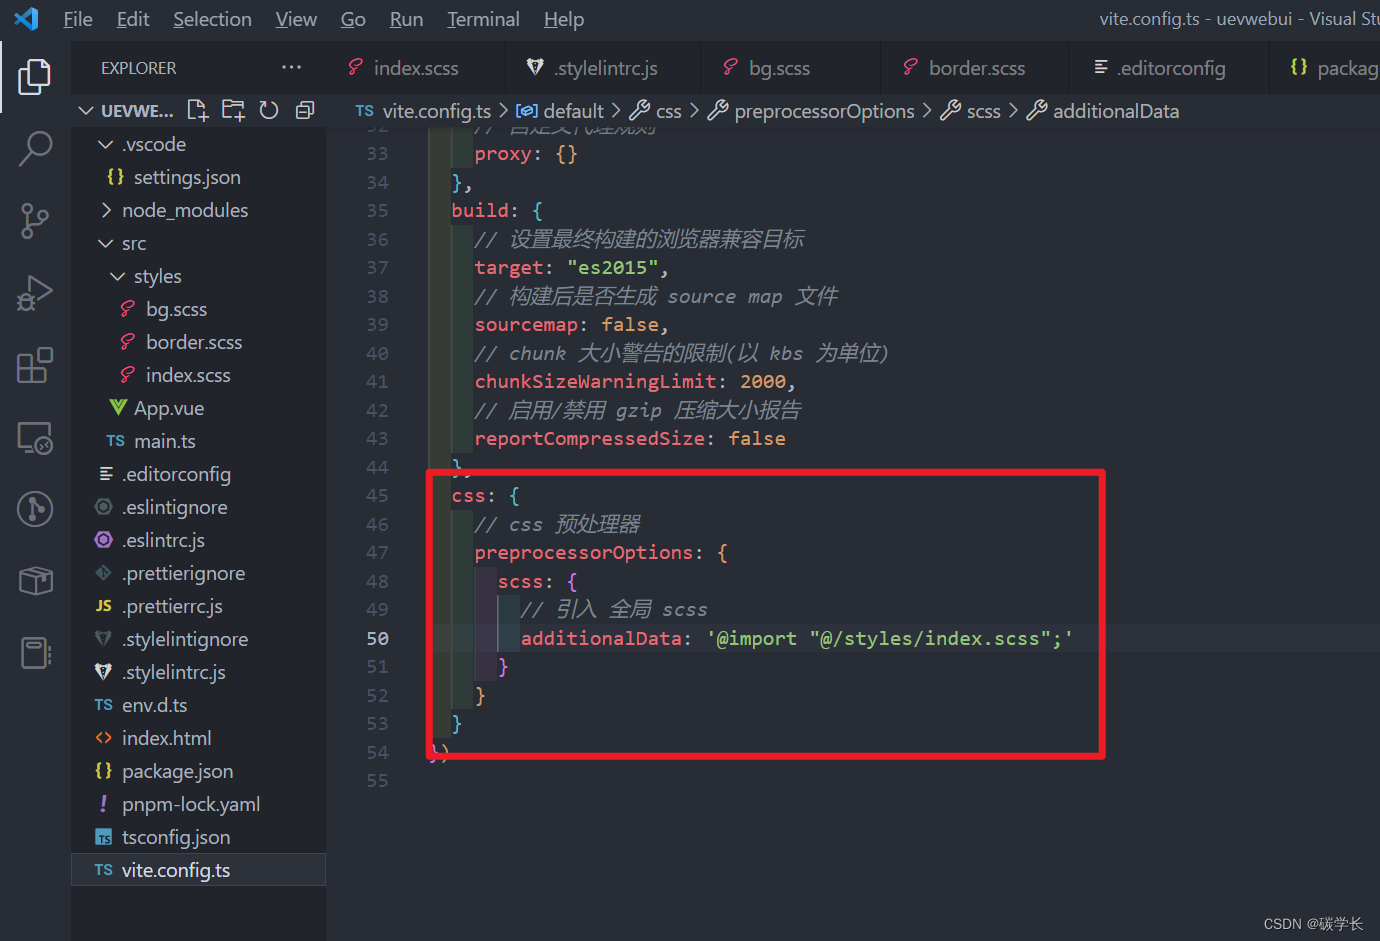Open .eslintignore in the file tree
This screenshot has height=941, width=1380.
pos(198,507)
